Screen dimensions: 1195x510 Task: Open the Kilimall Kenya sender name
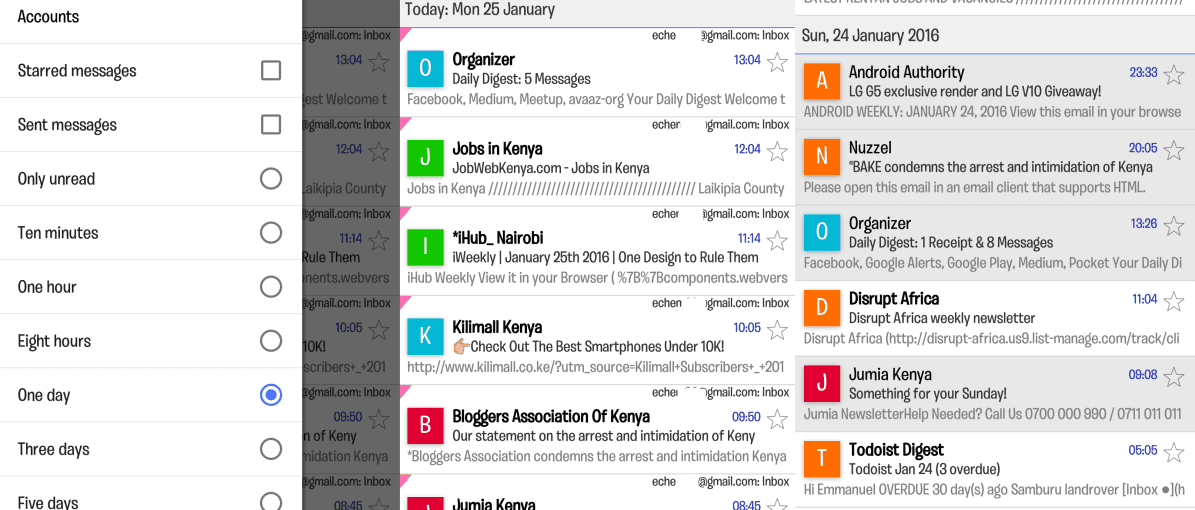(x=498, y=328)
